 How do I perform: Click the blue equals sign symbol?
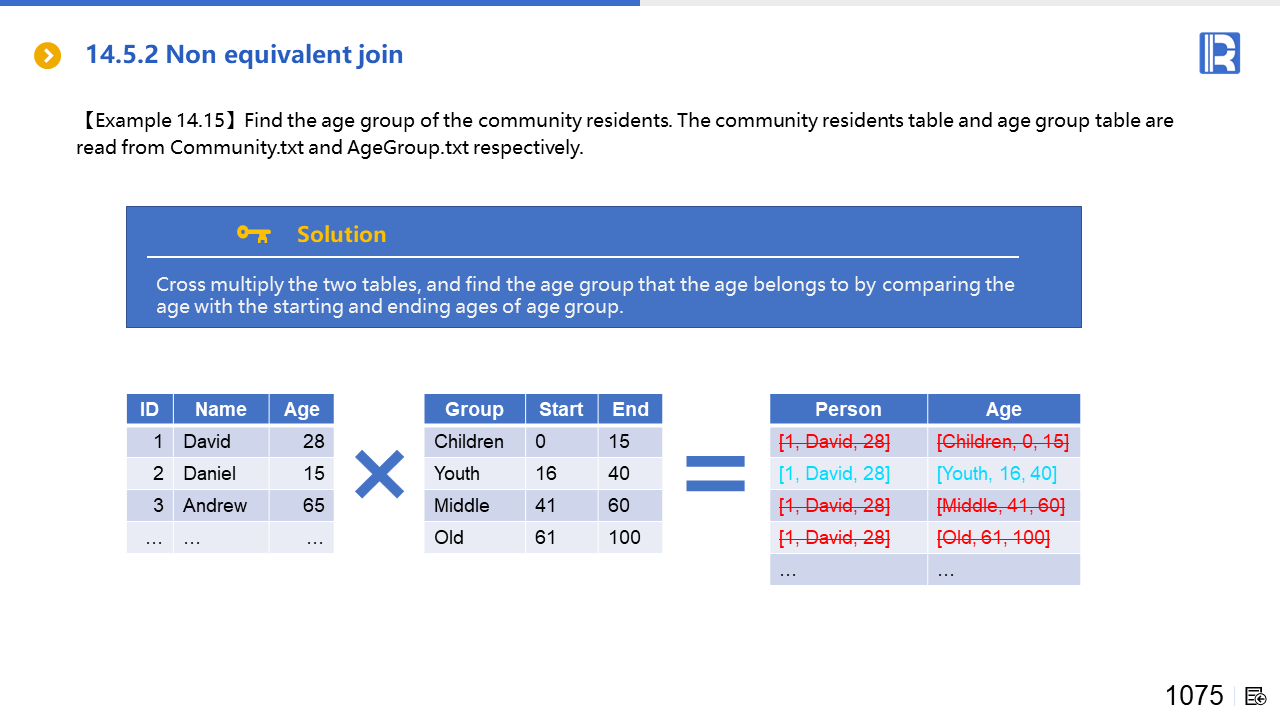point(715,474)
